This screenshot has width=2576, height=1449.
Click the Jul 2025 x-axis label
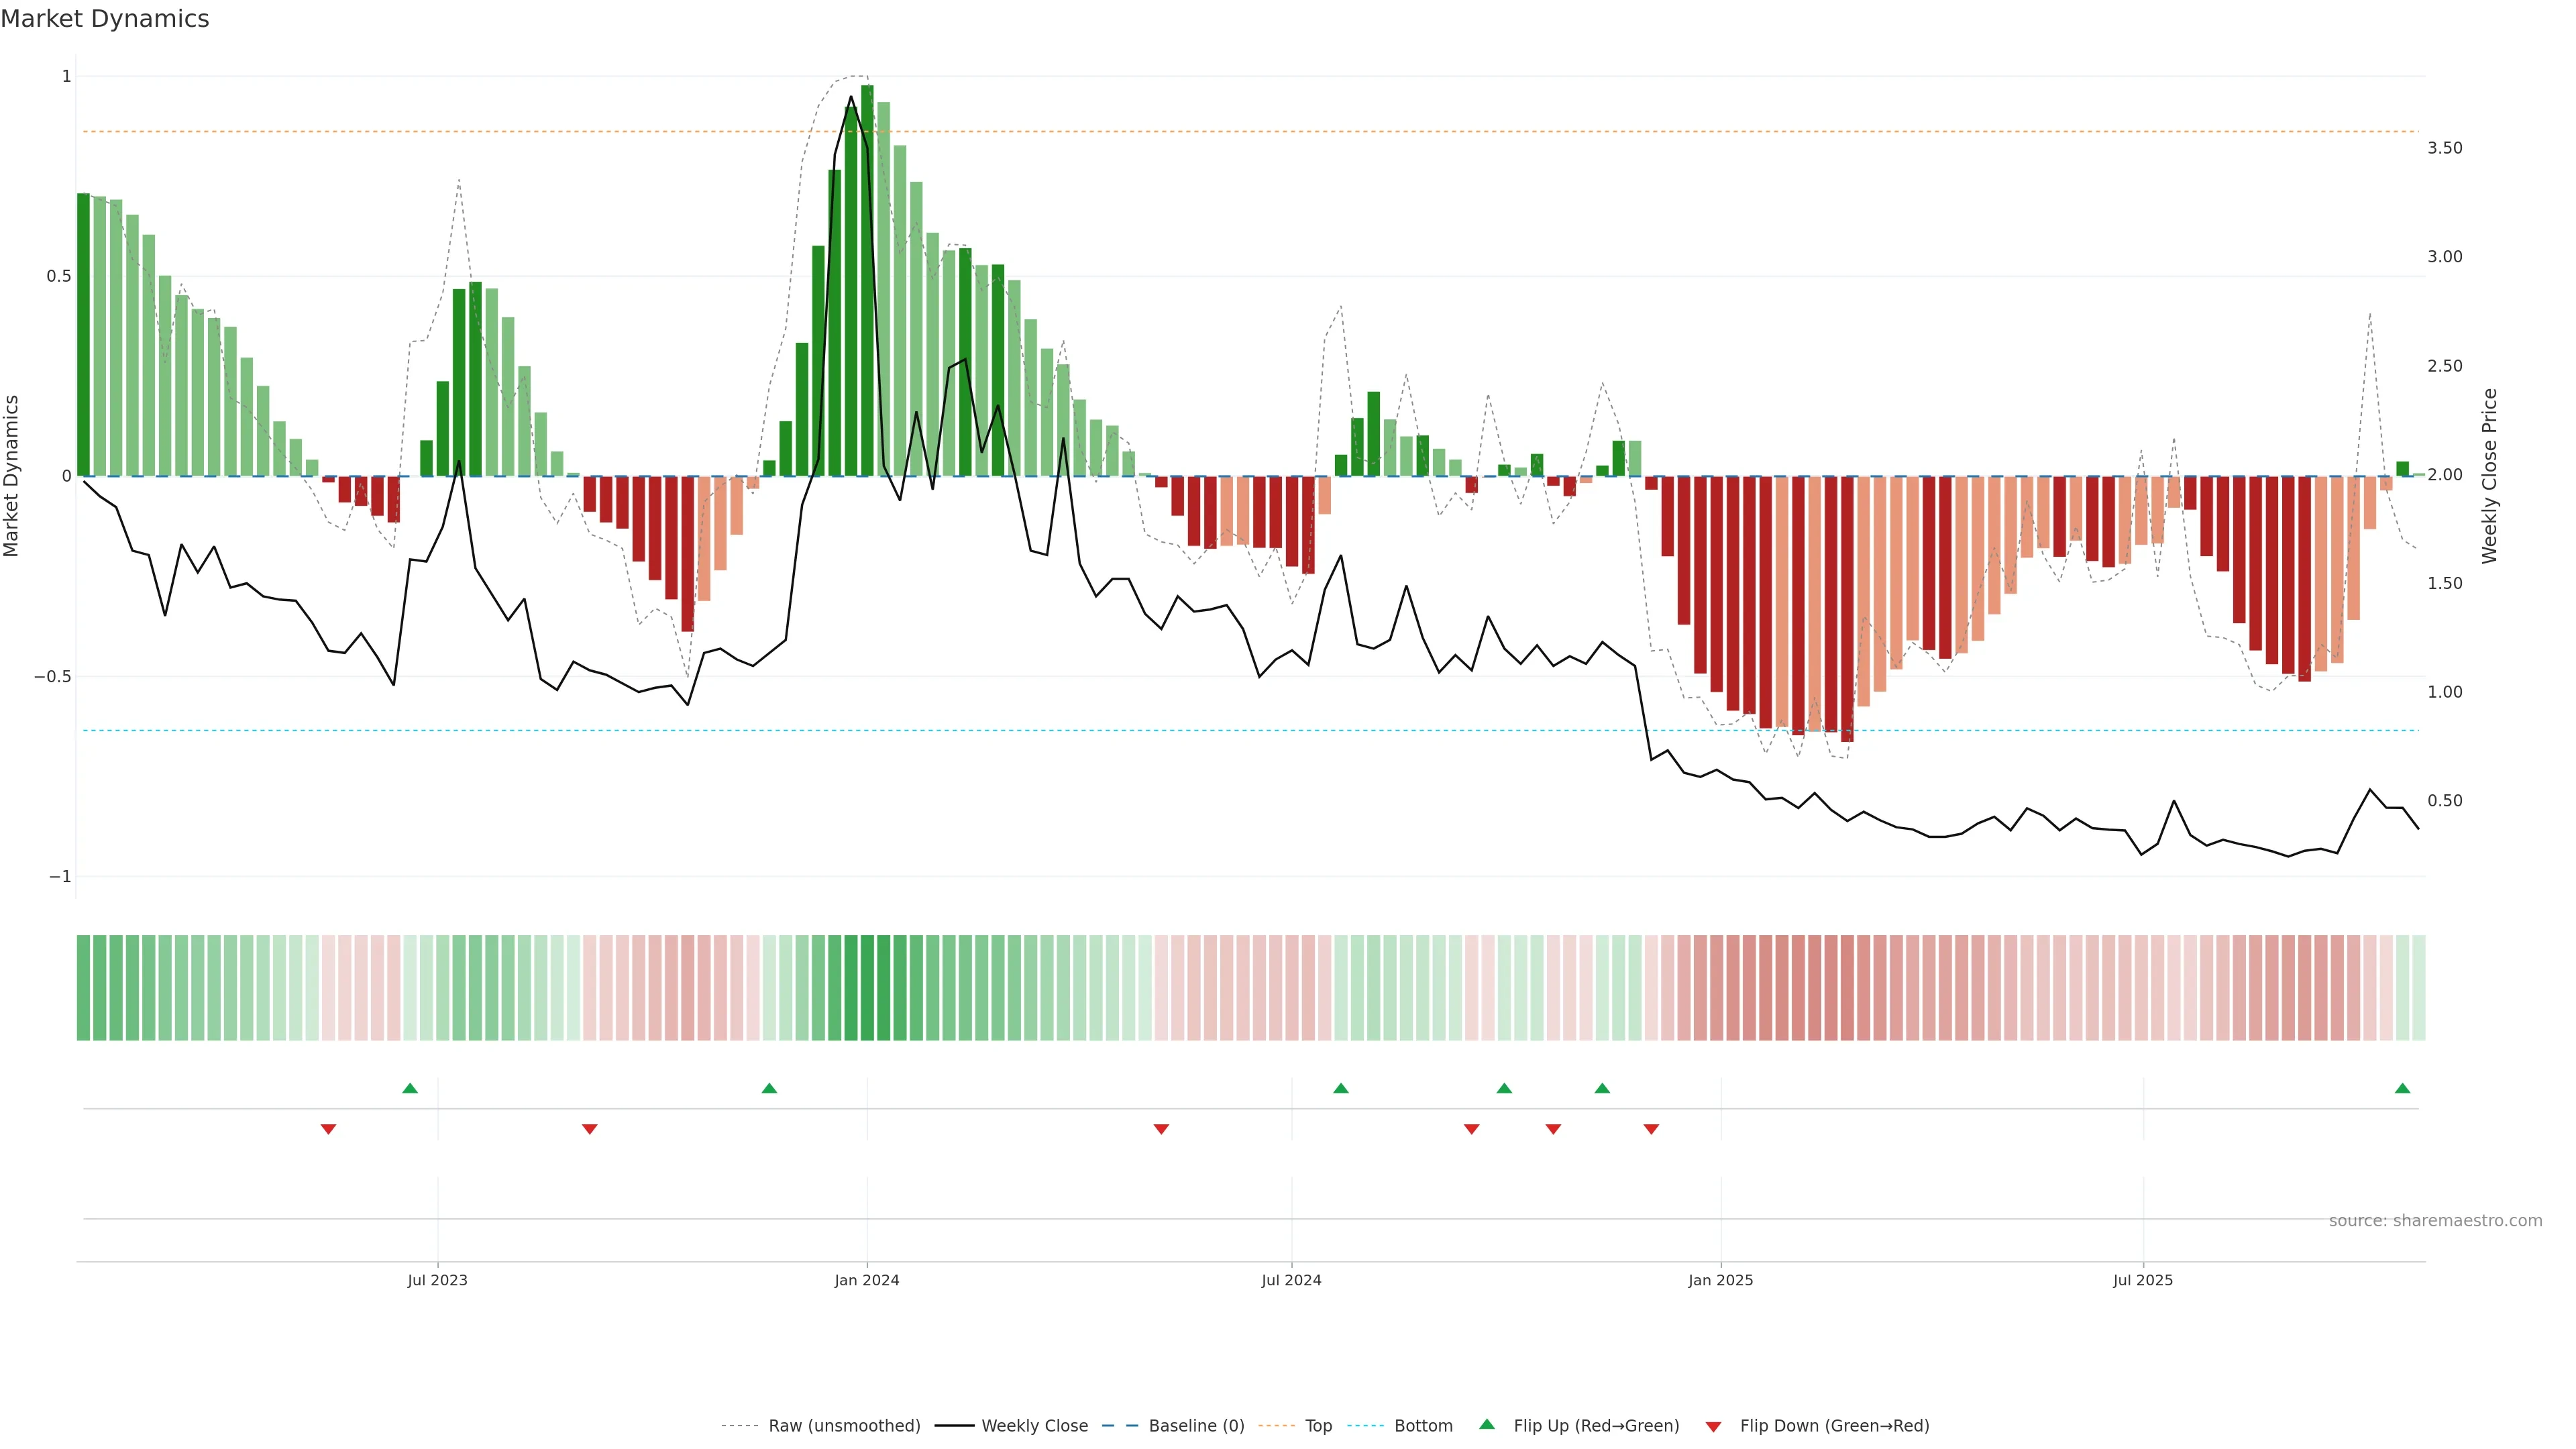pos(2142,1280)
